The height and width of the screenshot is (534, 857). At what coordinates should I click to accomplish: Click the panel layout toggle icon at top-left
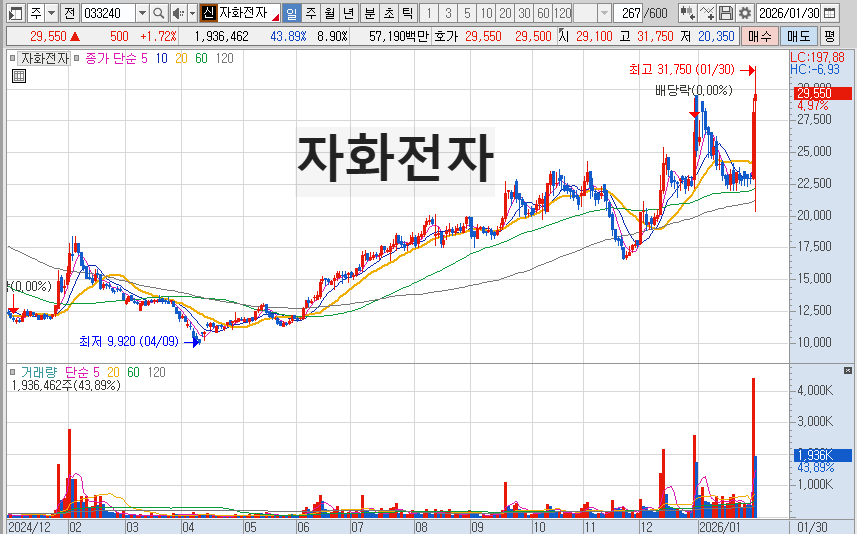(x=16, y=13)
